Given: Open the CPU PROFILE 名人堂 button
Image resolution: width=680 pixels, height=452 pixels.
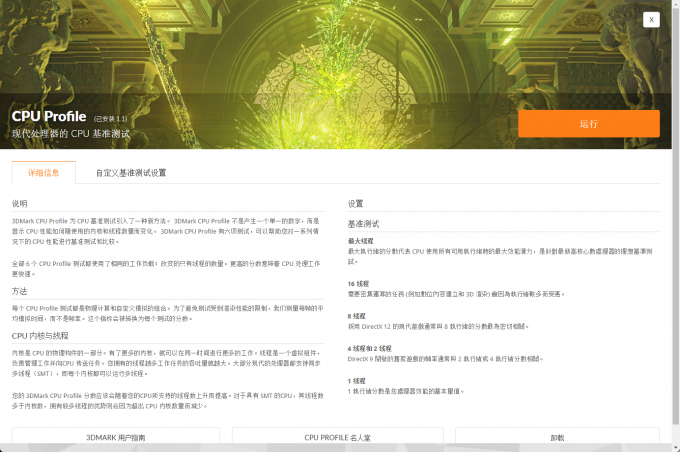Looking at the screenshot, I should [337, 436].
